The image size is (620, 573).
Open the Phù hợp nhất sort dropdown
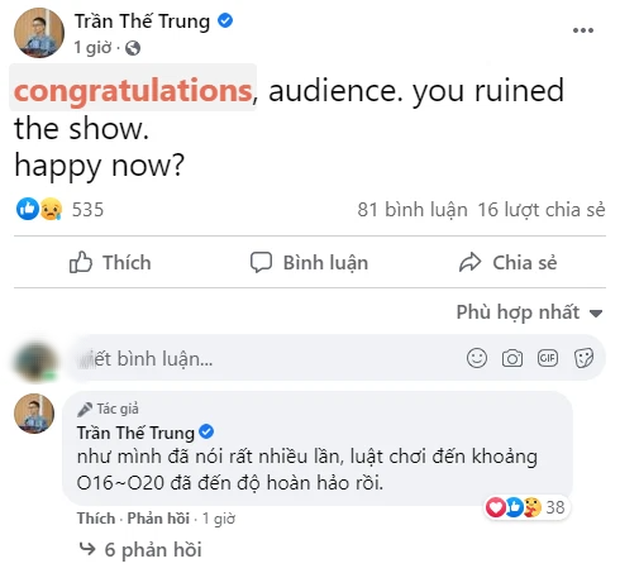530,313
